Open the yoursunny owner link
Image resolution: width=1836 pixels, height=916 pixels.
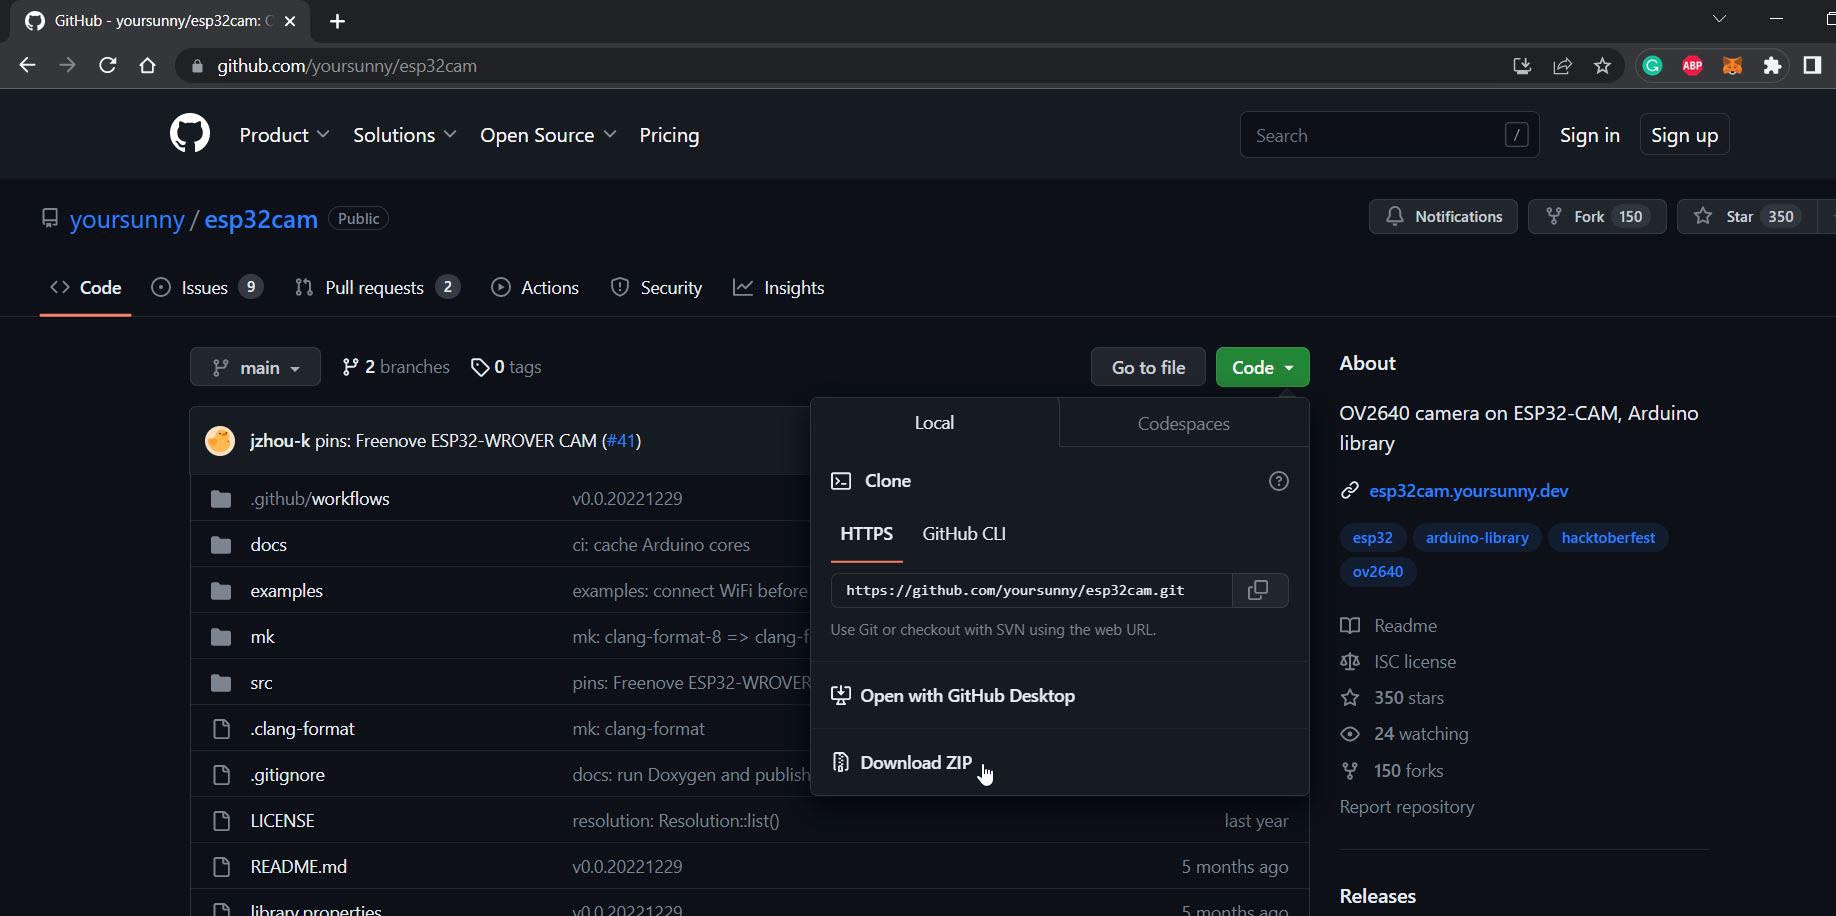tap(127, 219)
